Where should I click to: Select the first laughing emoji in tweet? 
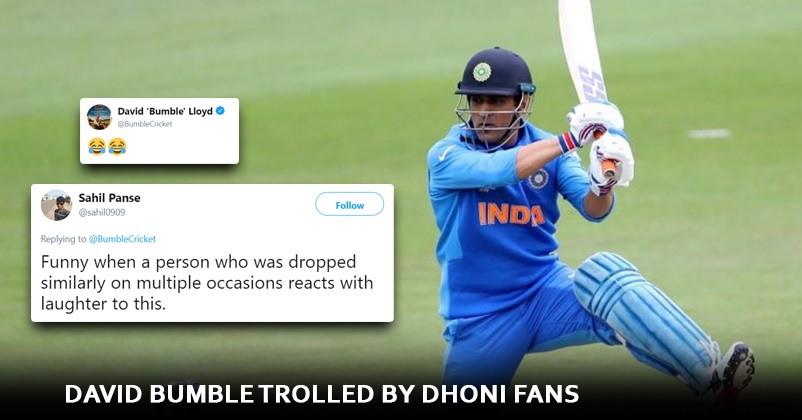click(x=97, y=146)
